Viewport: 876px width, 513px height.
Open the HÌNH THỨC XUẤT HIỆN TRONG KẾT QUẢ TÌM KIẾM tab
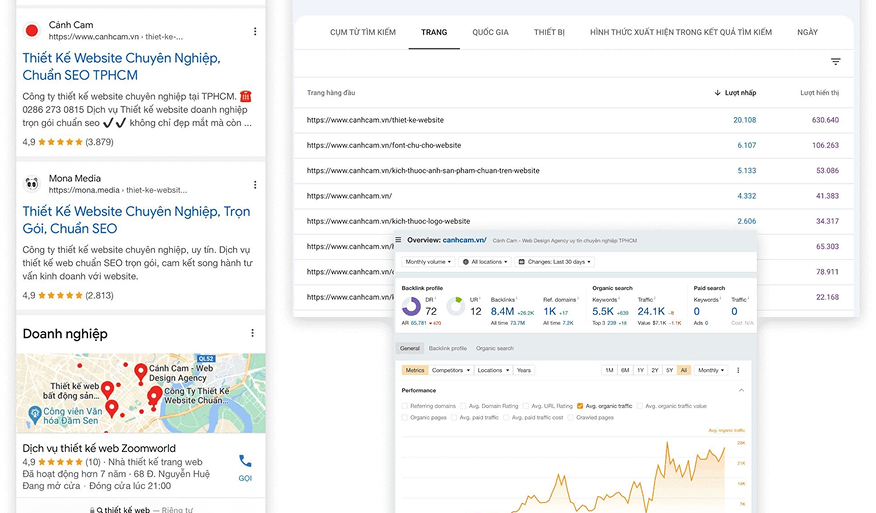coord(681,32)
